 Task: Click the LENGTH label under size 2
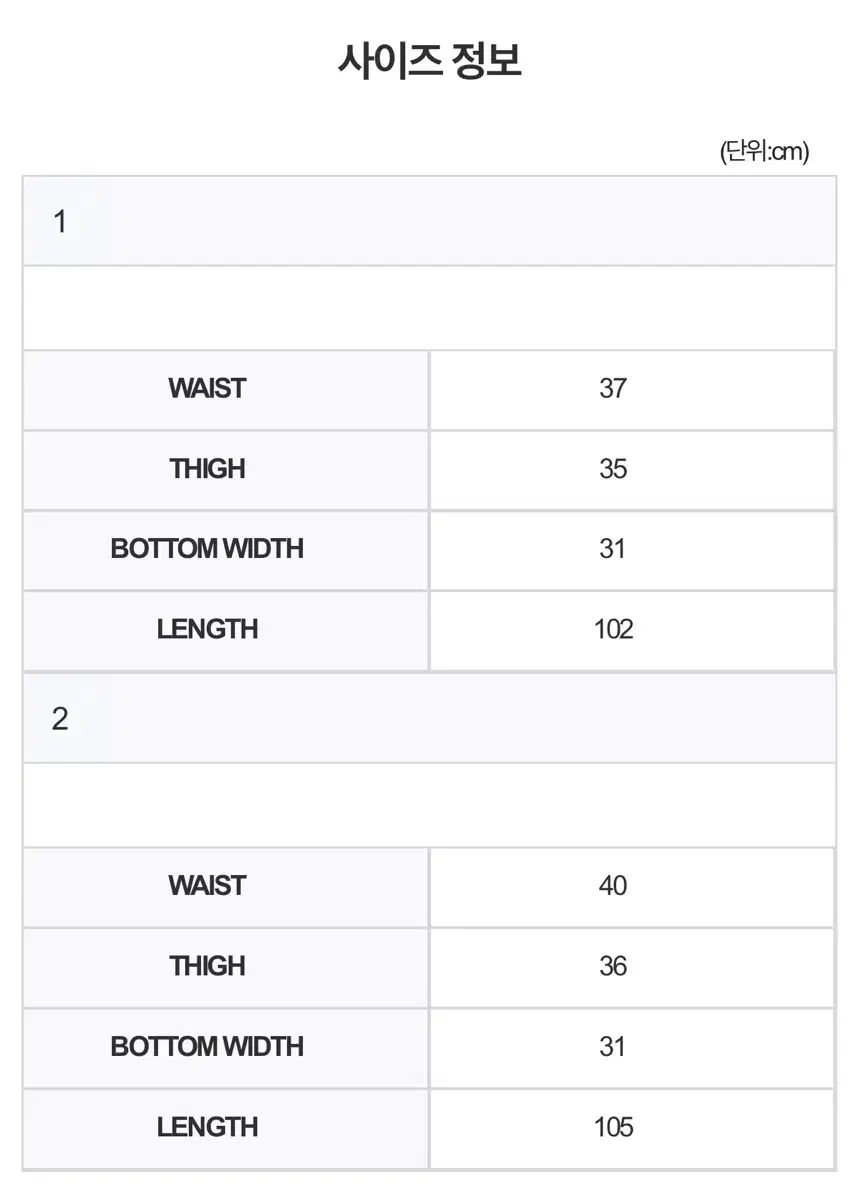tap(207, 1127)
